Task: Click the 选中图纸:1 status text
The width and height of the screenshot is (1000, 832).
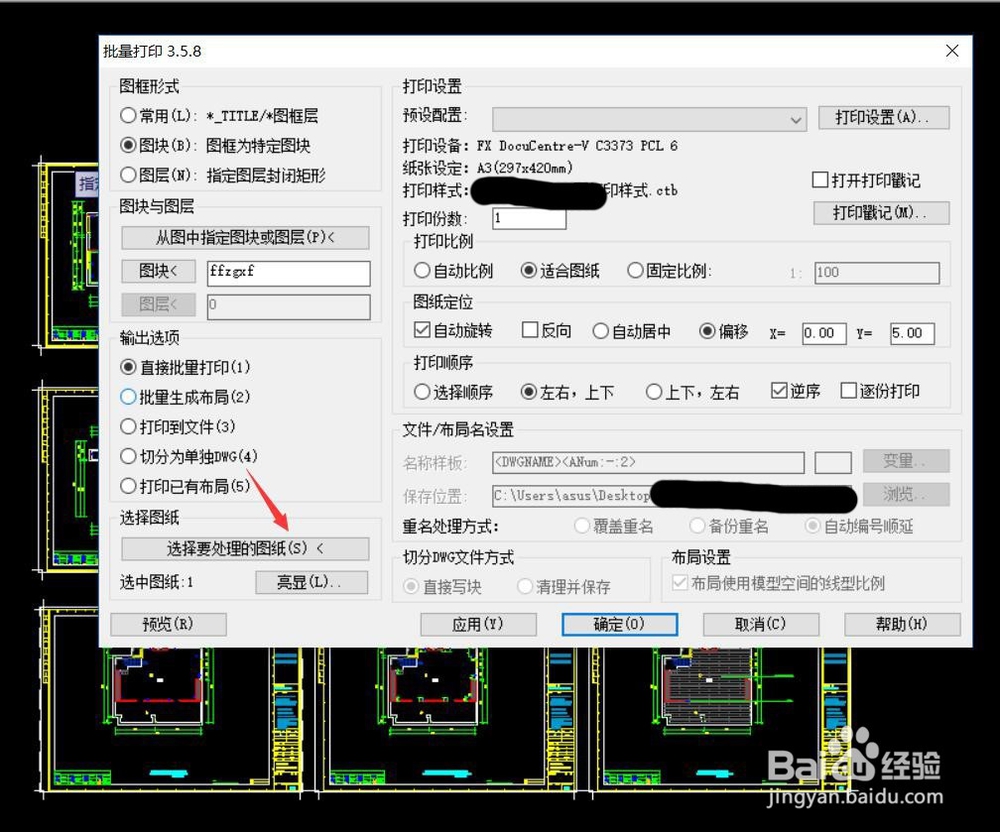Action: point(156,582)
